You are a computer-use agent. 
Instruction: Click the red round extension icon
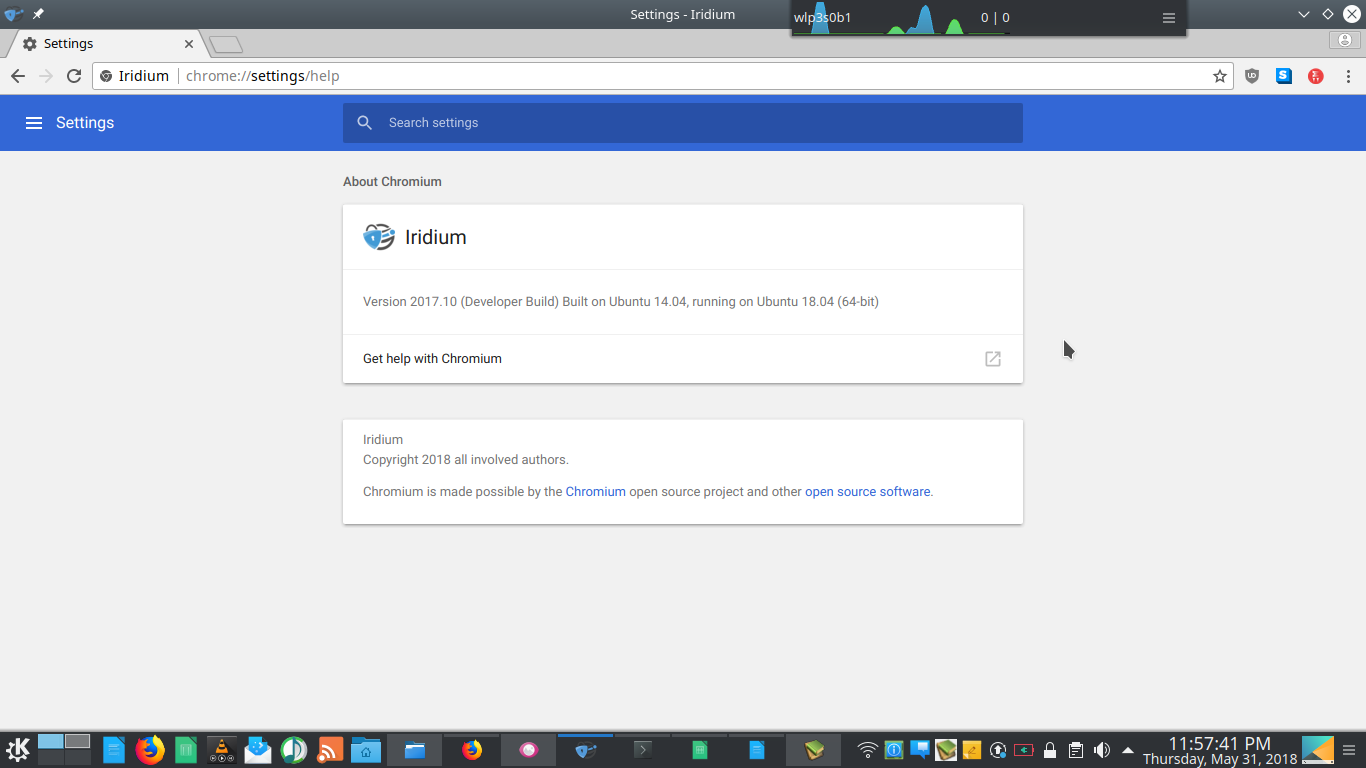click(x=1316, y=76)
